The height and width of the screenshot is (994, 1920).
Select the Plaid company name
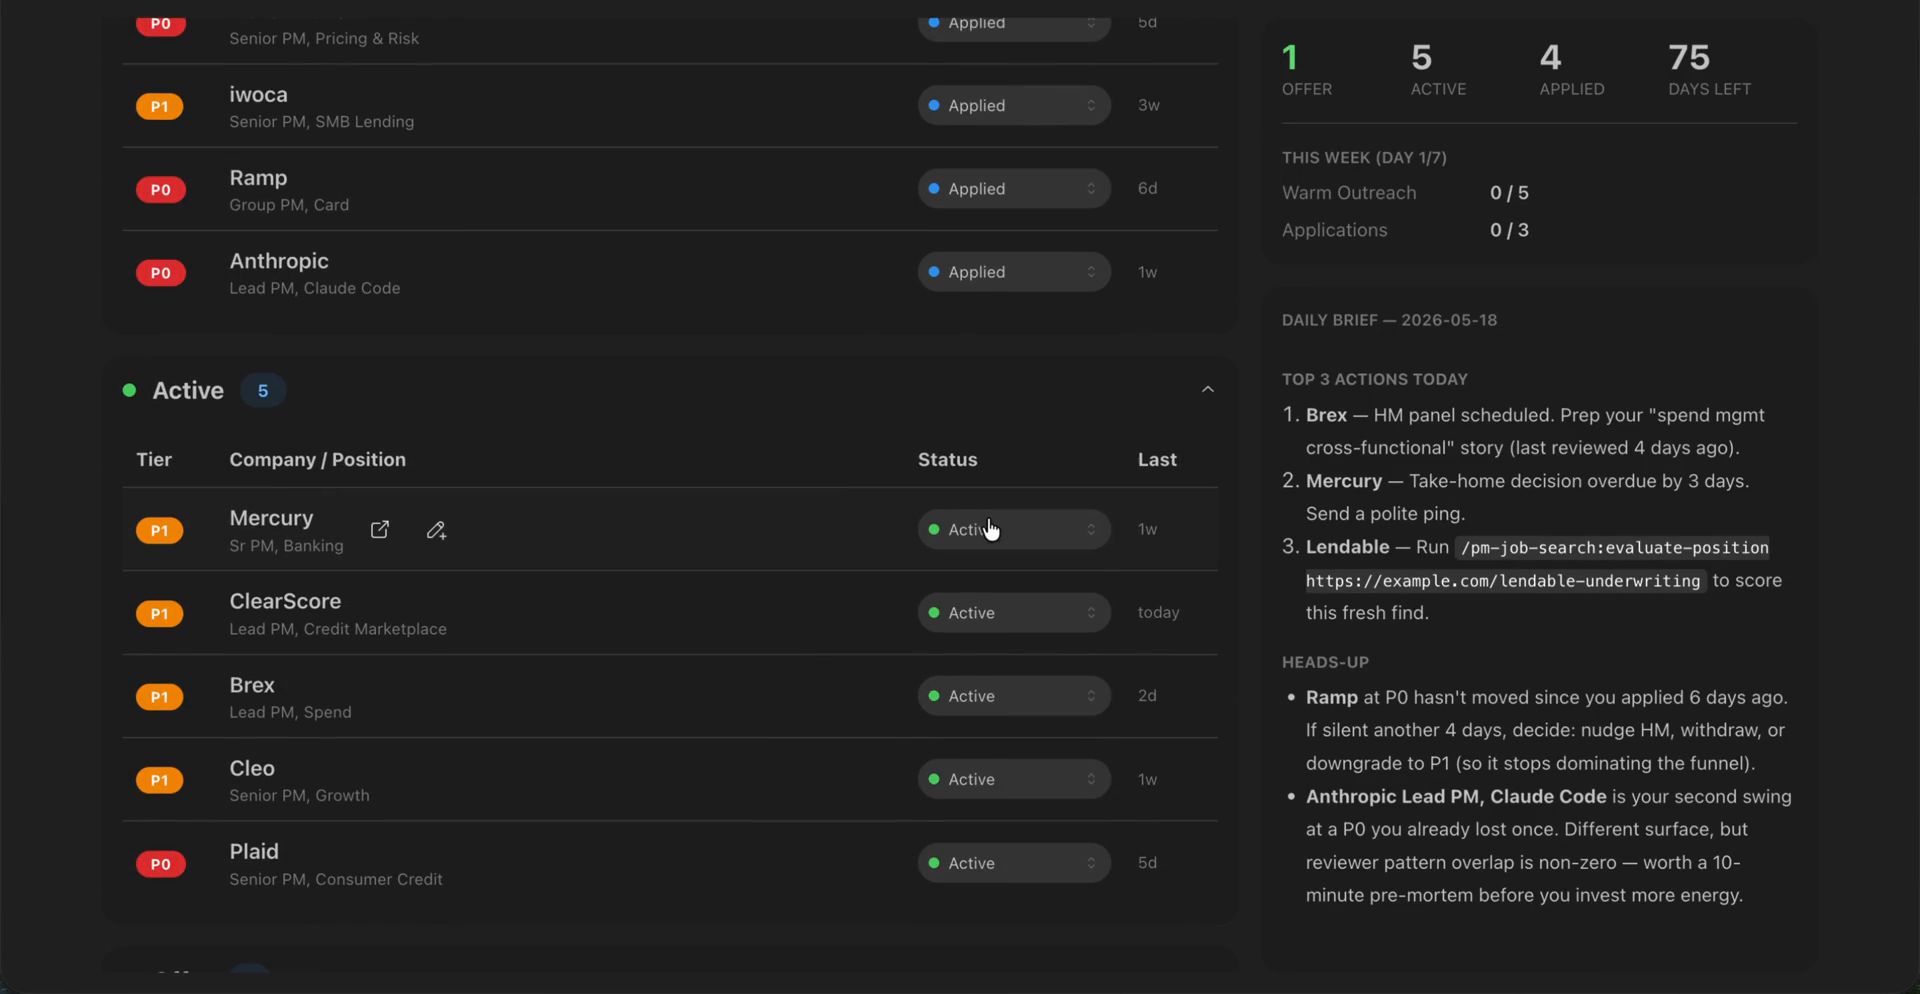point(254,851)
